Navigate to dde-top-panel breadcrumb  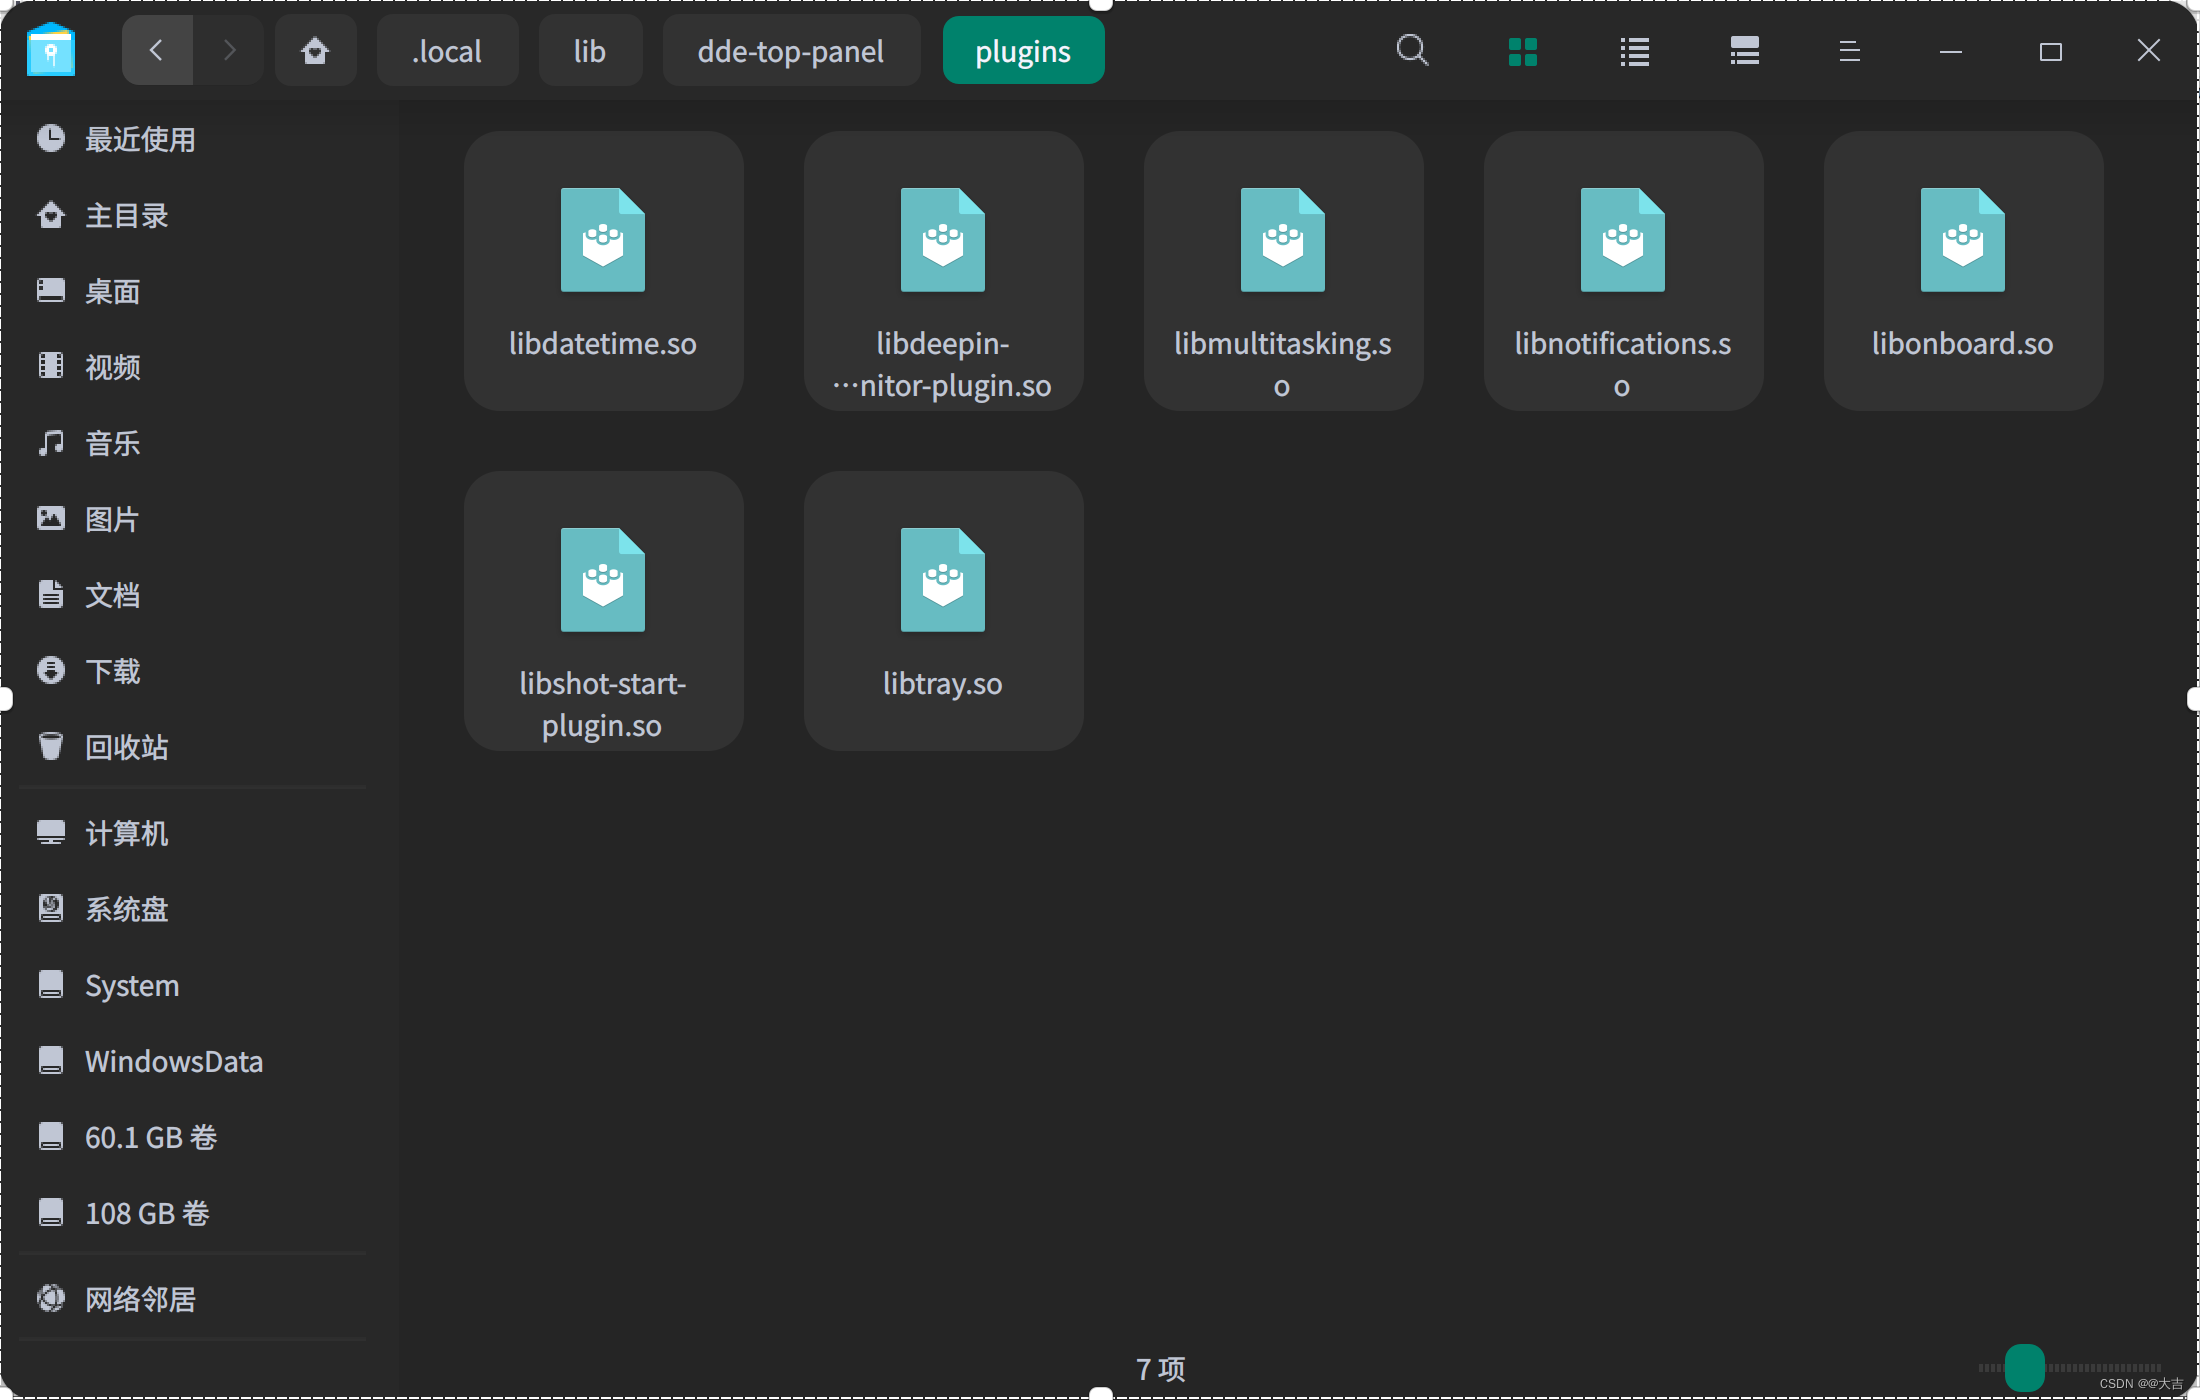(x=790, y=51)
